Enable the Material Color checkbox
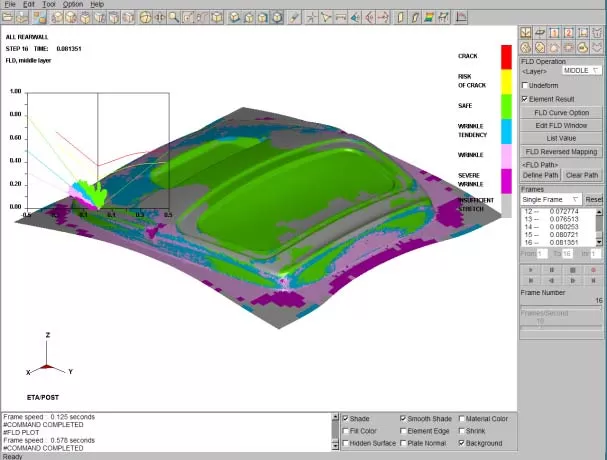Screen dimensions: 607x460 [461, 419]
